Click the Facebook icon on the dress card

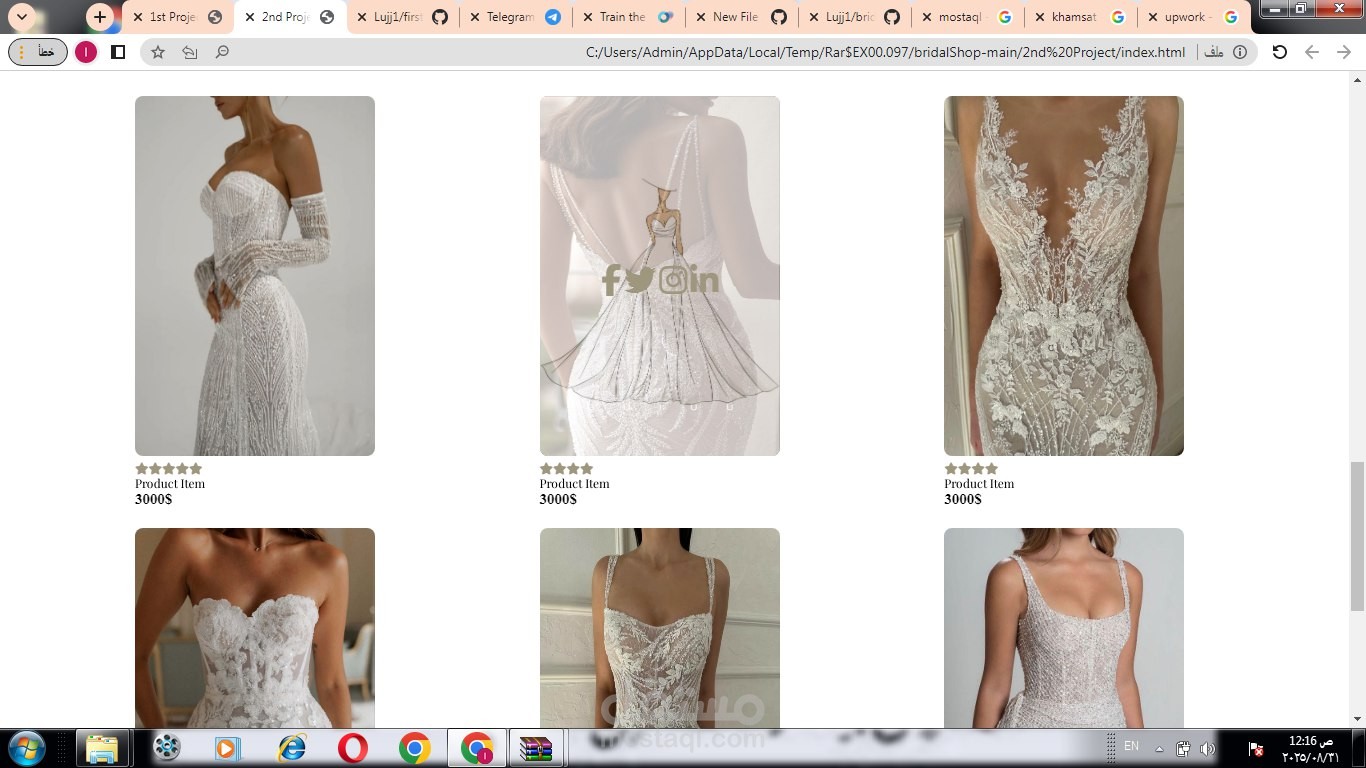point(610,280)
